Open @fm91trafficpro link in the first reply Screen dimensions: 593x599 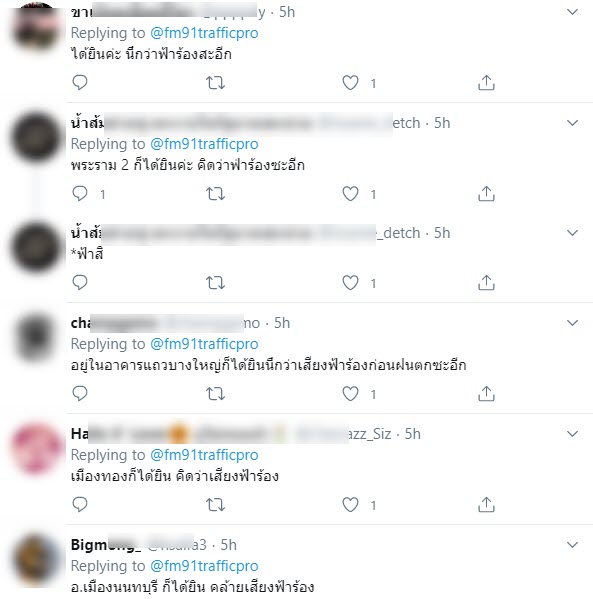coord(204,33)
